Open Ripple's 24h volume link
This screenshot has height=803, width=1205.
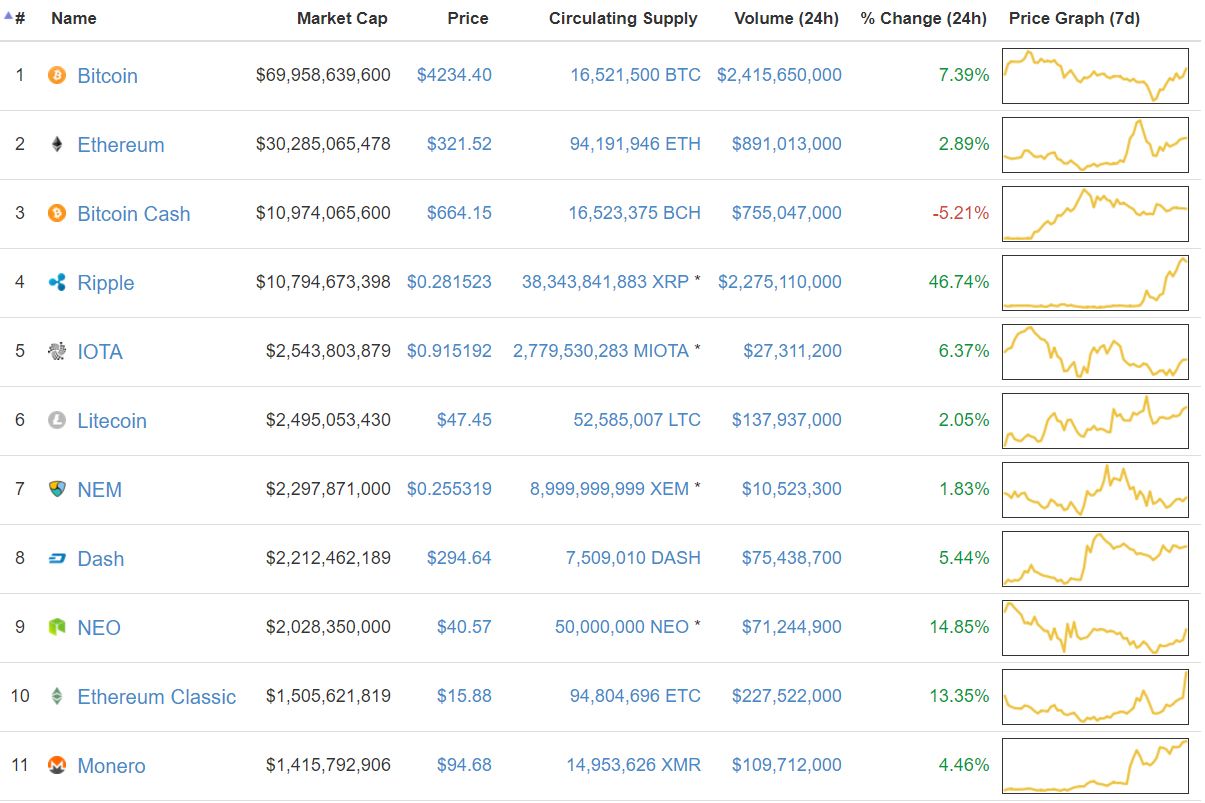780,282
